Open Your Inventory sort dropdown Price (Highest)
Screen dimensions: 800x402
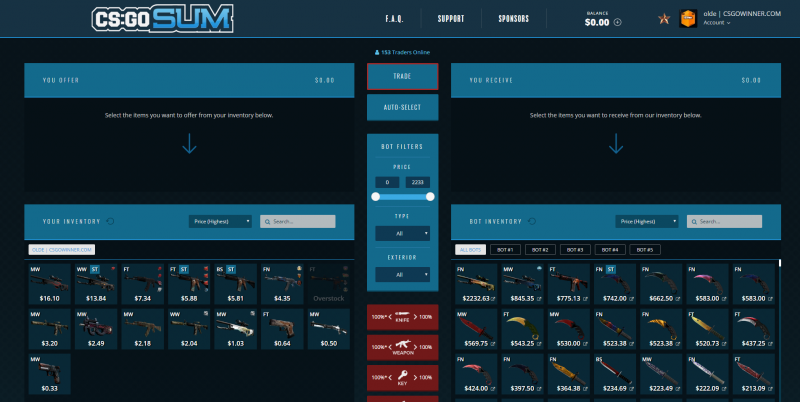point(220,221)
